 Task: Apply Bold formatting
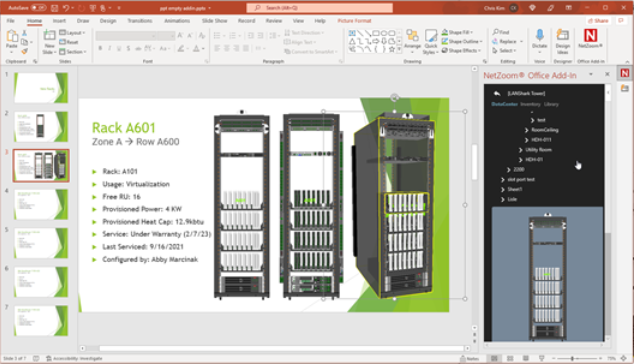[x=100, y=49]
